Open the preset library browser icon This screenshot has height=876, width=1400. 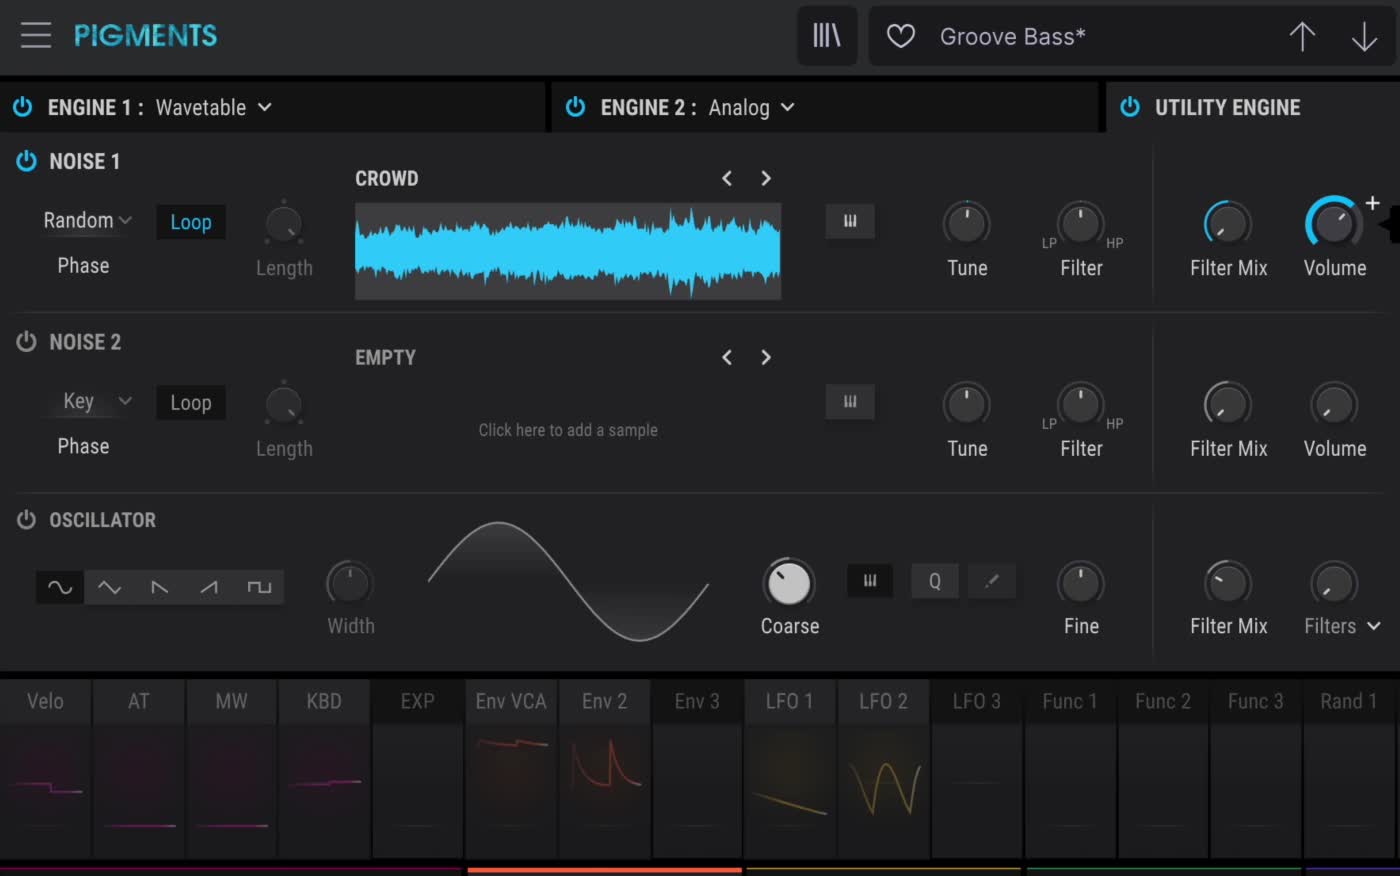[x=827, y=36]
